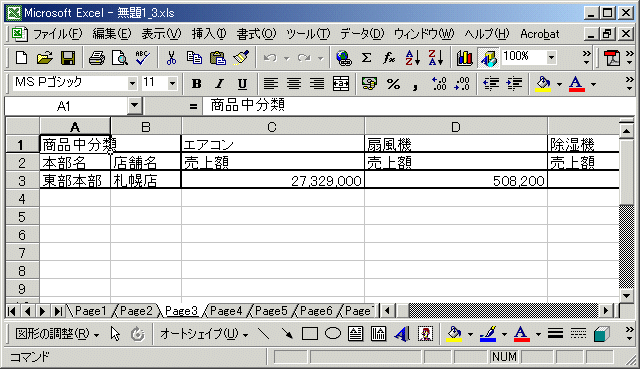Screen dimensions: 640x369
Task: Click the Cut scissors icon
Action: (x=171, y=58)
